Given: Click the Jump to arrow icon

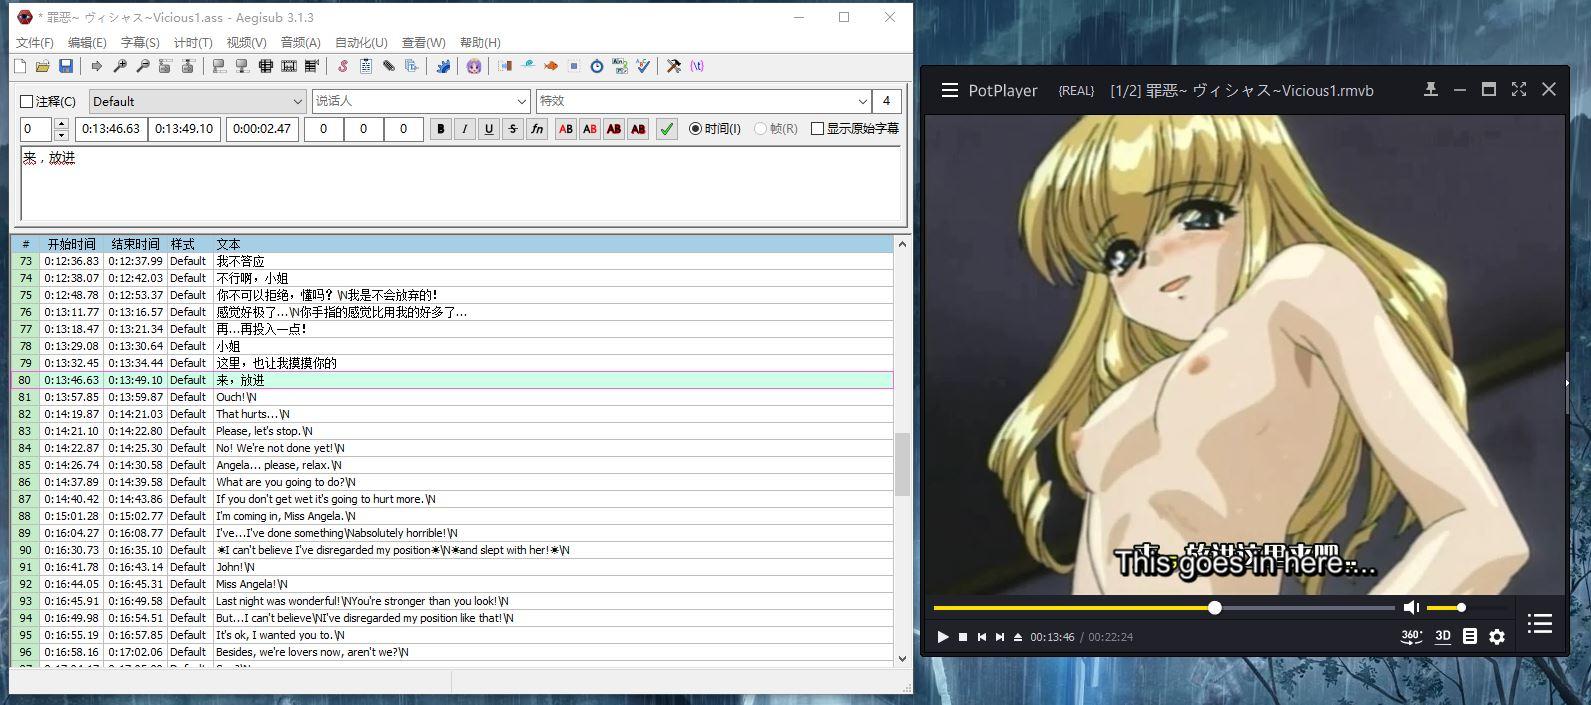Looking at the screenshot, I should (x=96, y=66).
